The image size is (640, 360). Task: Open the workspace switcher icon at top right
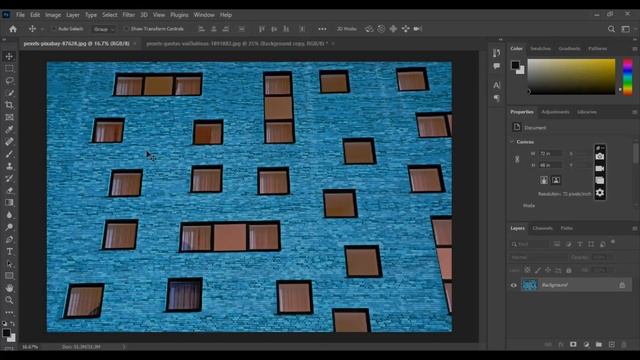[625, 29]
